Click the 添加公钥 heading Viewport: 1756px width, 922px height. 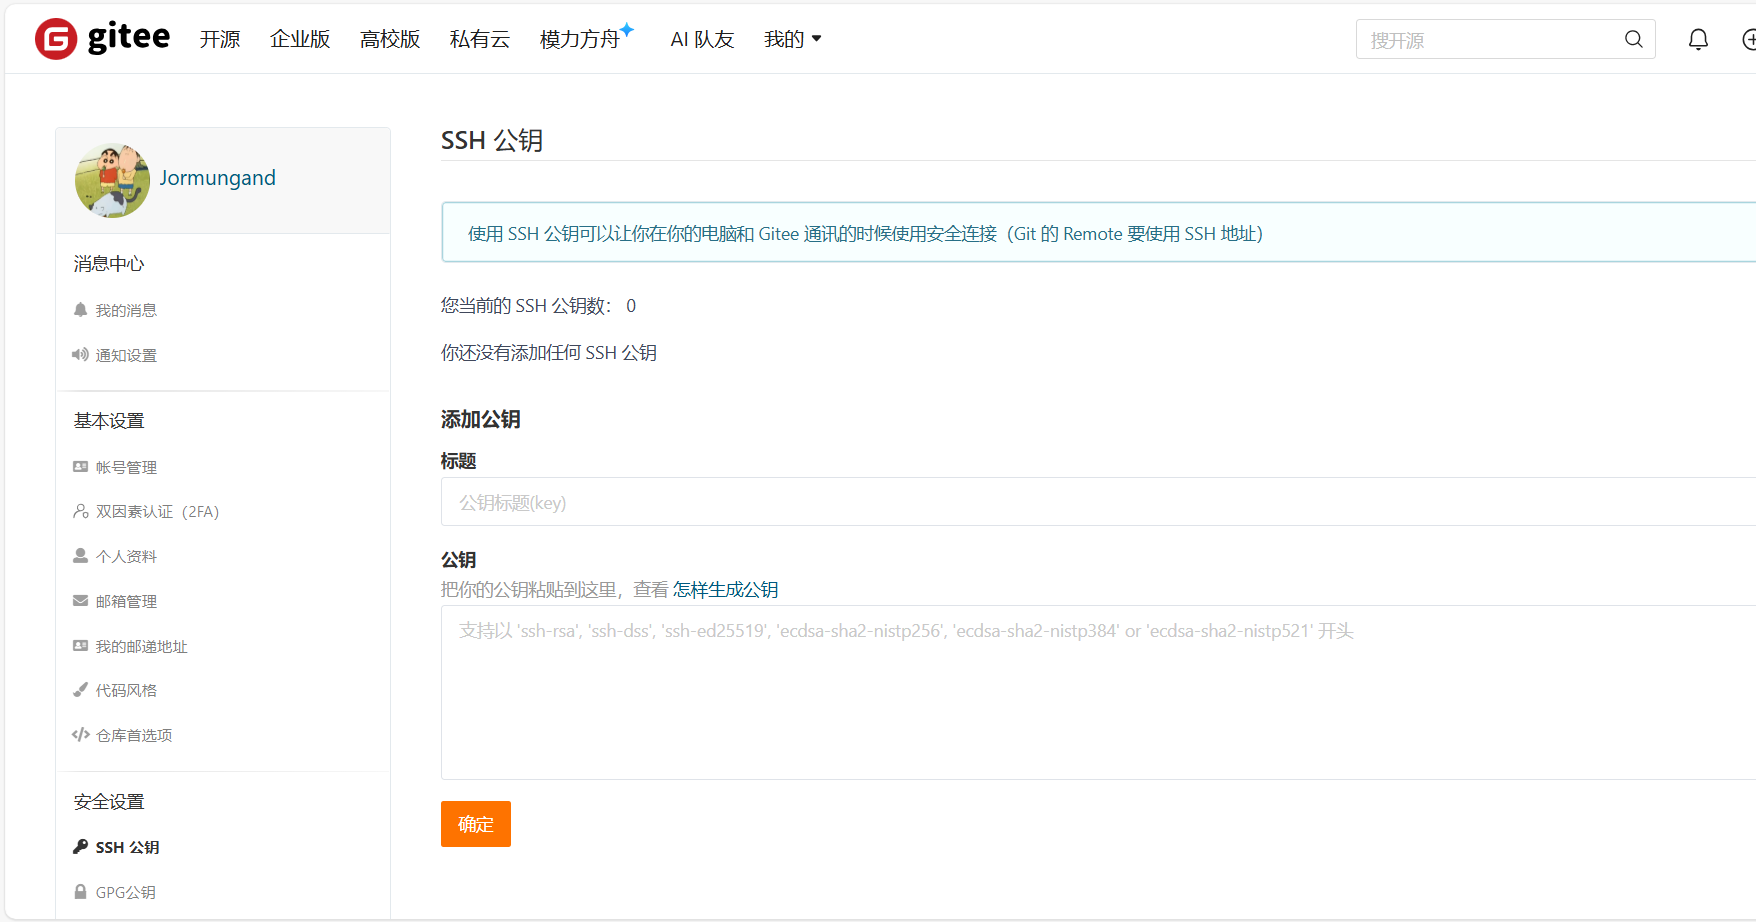[x=481, y=420]
